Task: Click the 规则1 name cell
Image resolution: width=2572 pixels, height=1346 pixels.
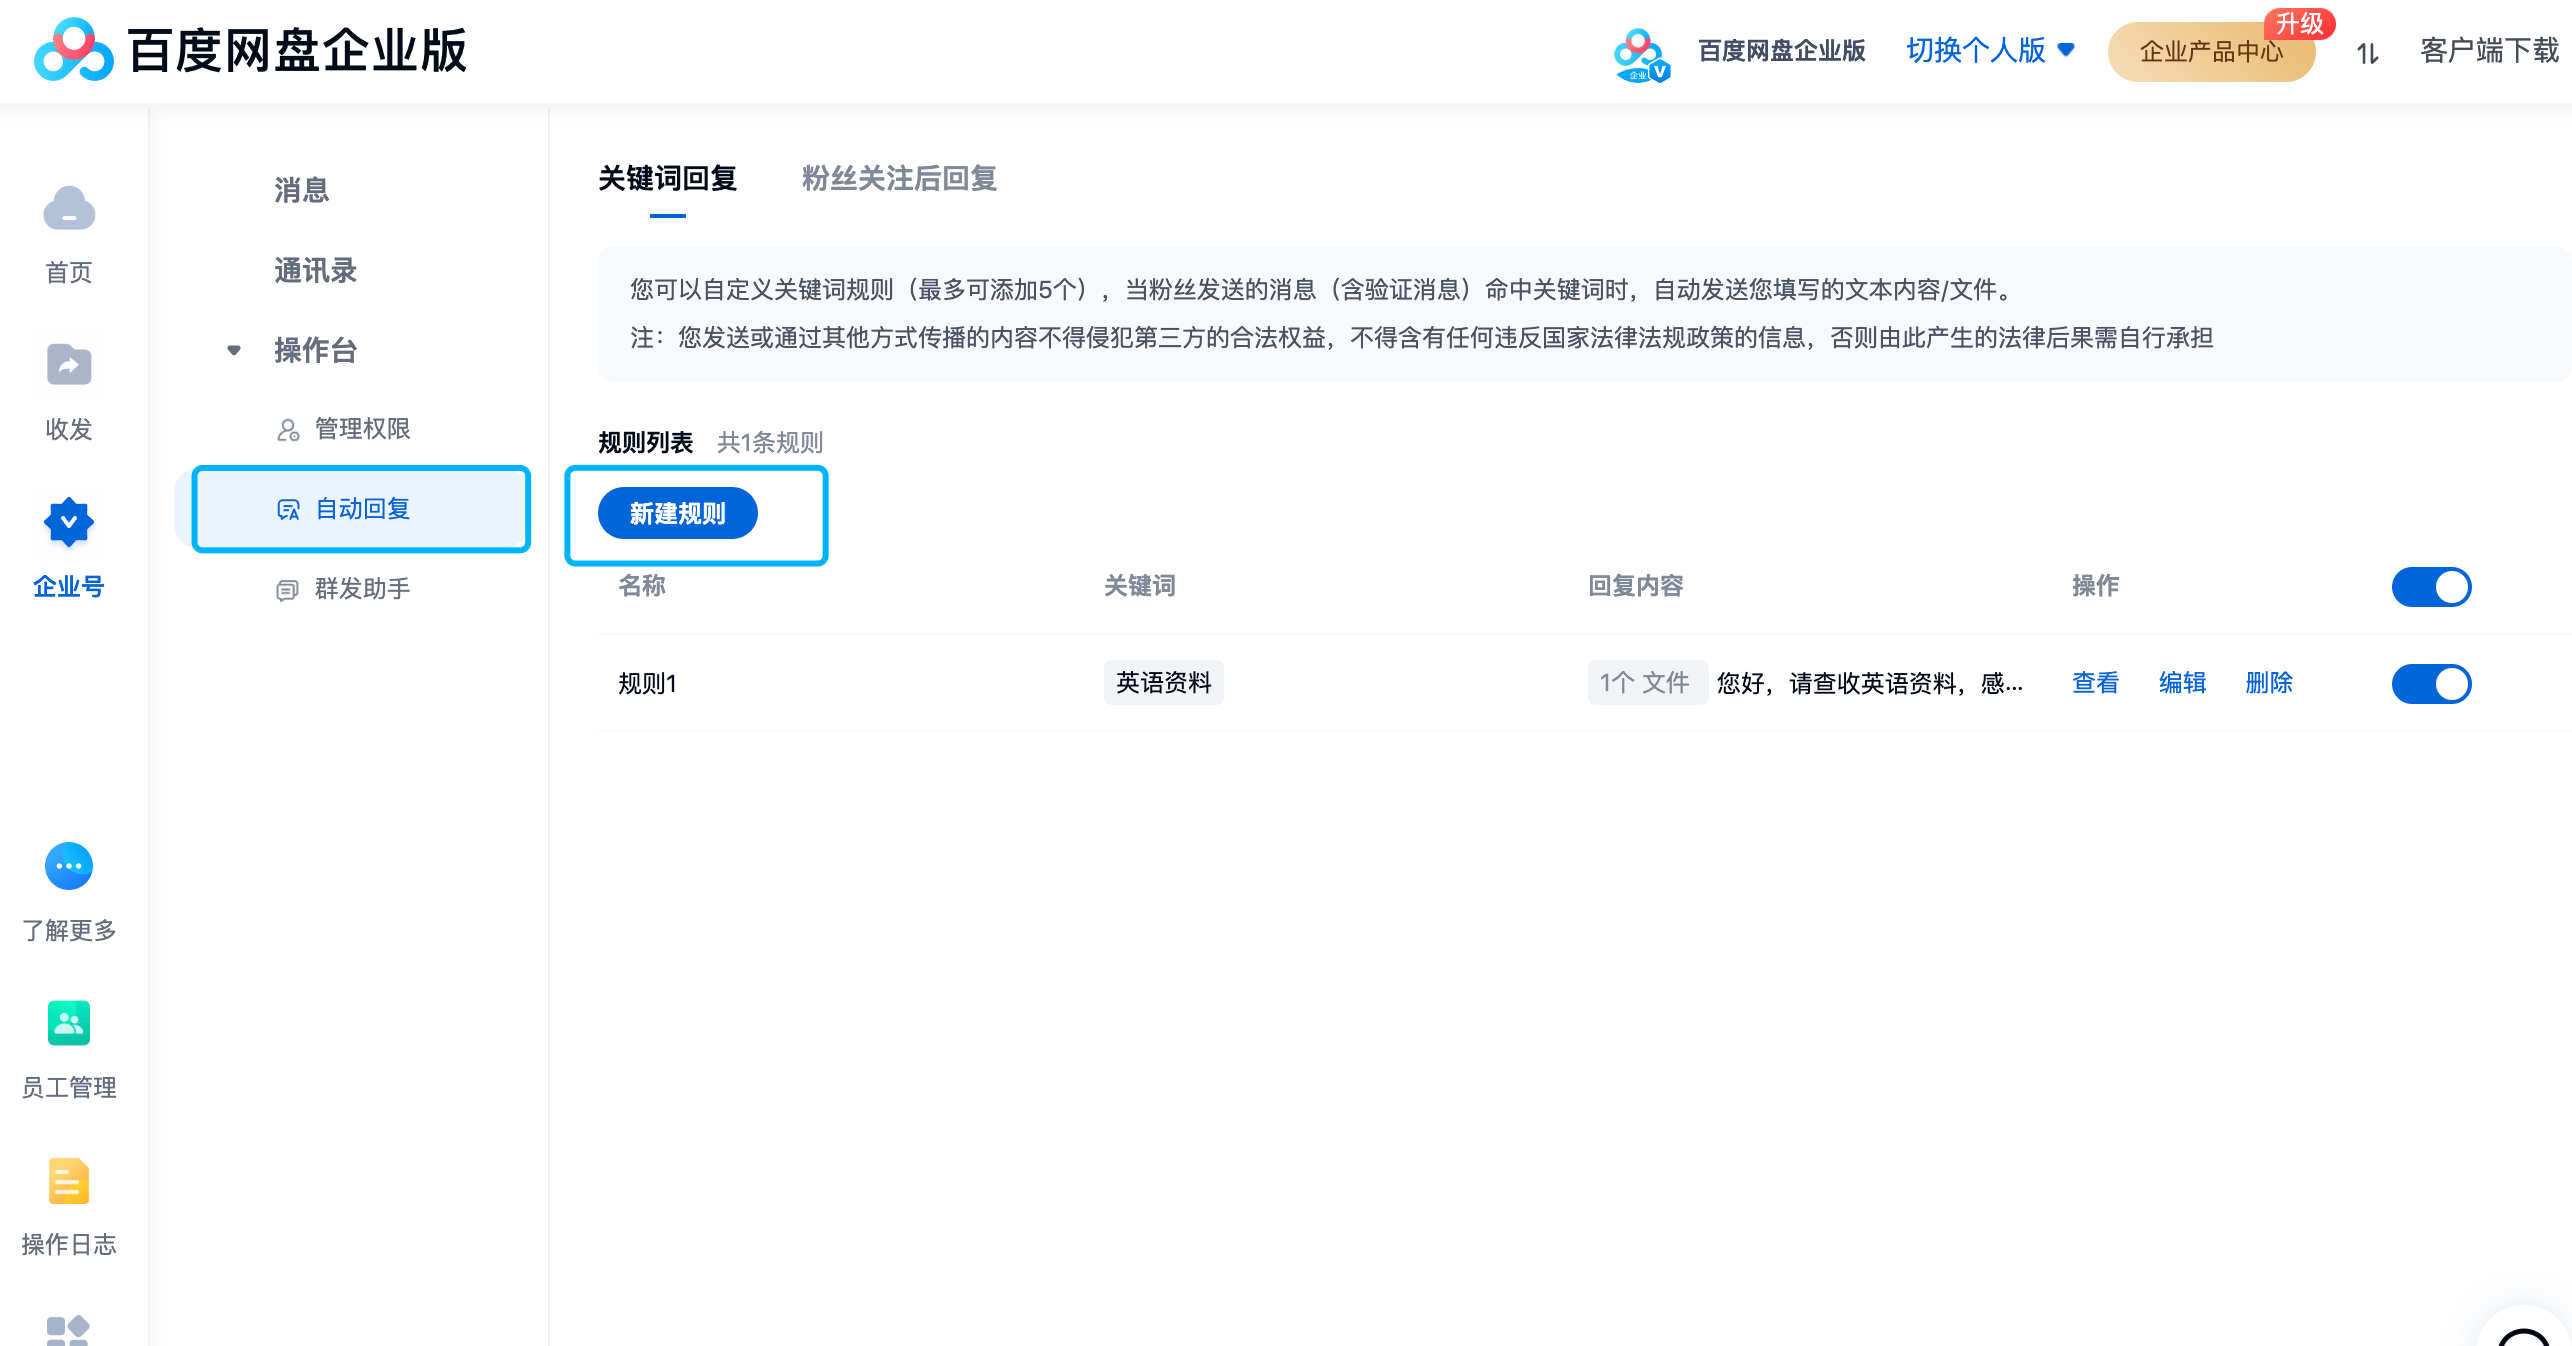Action: [x=647, y=684]
